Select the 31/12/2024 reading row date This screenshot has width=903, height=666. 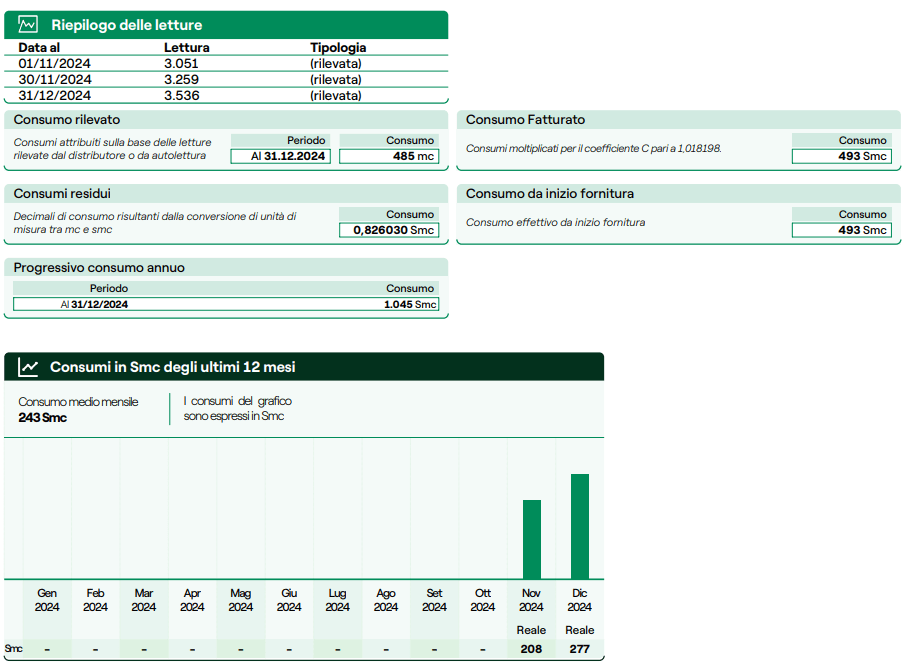pyautogui.click(x=54, y=96)
